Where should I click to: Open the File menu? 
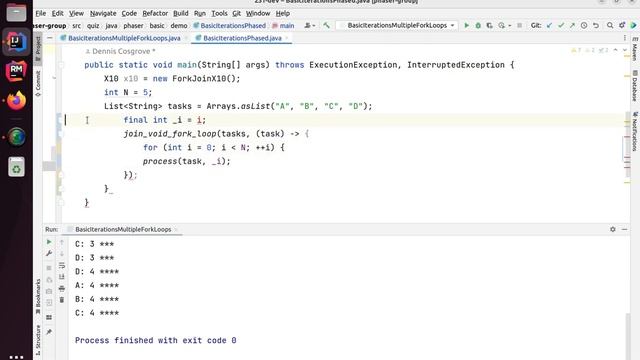pyautogui.click(x=41, y=13)
